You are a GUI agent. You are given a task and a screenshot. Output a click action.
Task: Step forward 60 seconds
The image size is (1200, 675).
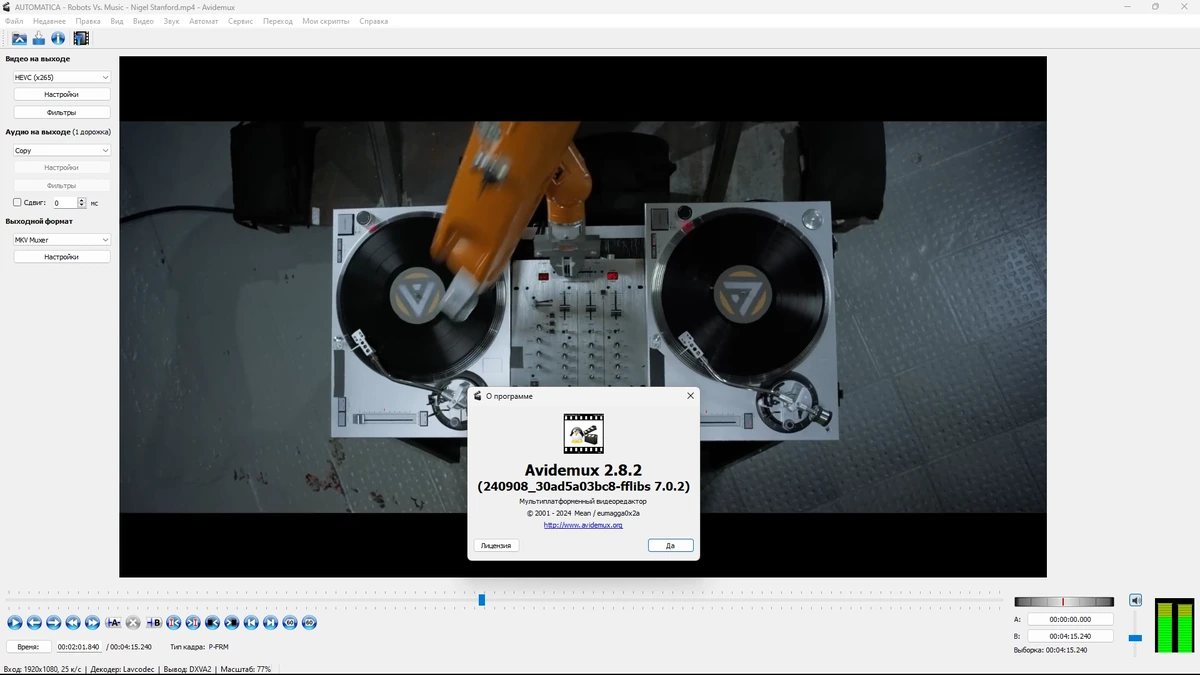(x=310, y=623)
